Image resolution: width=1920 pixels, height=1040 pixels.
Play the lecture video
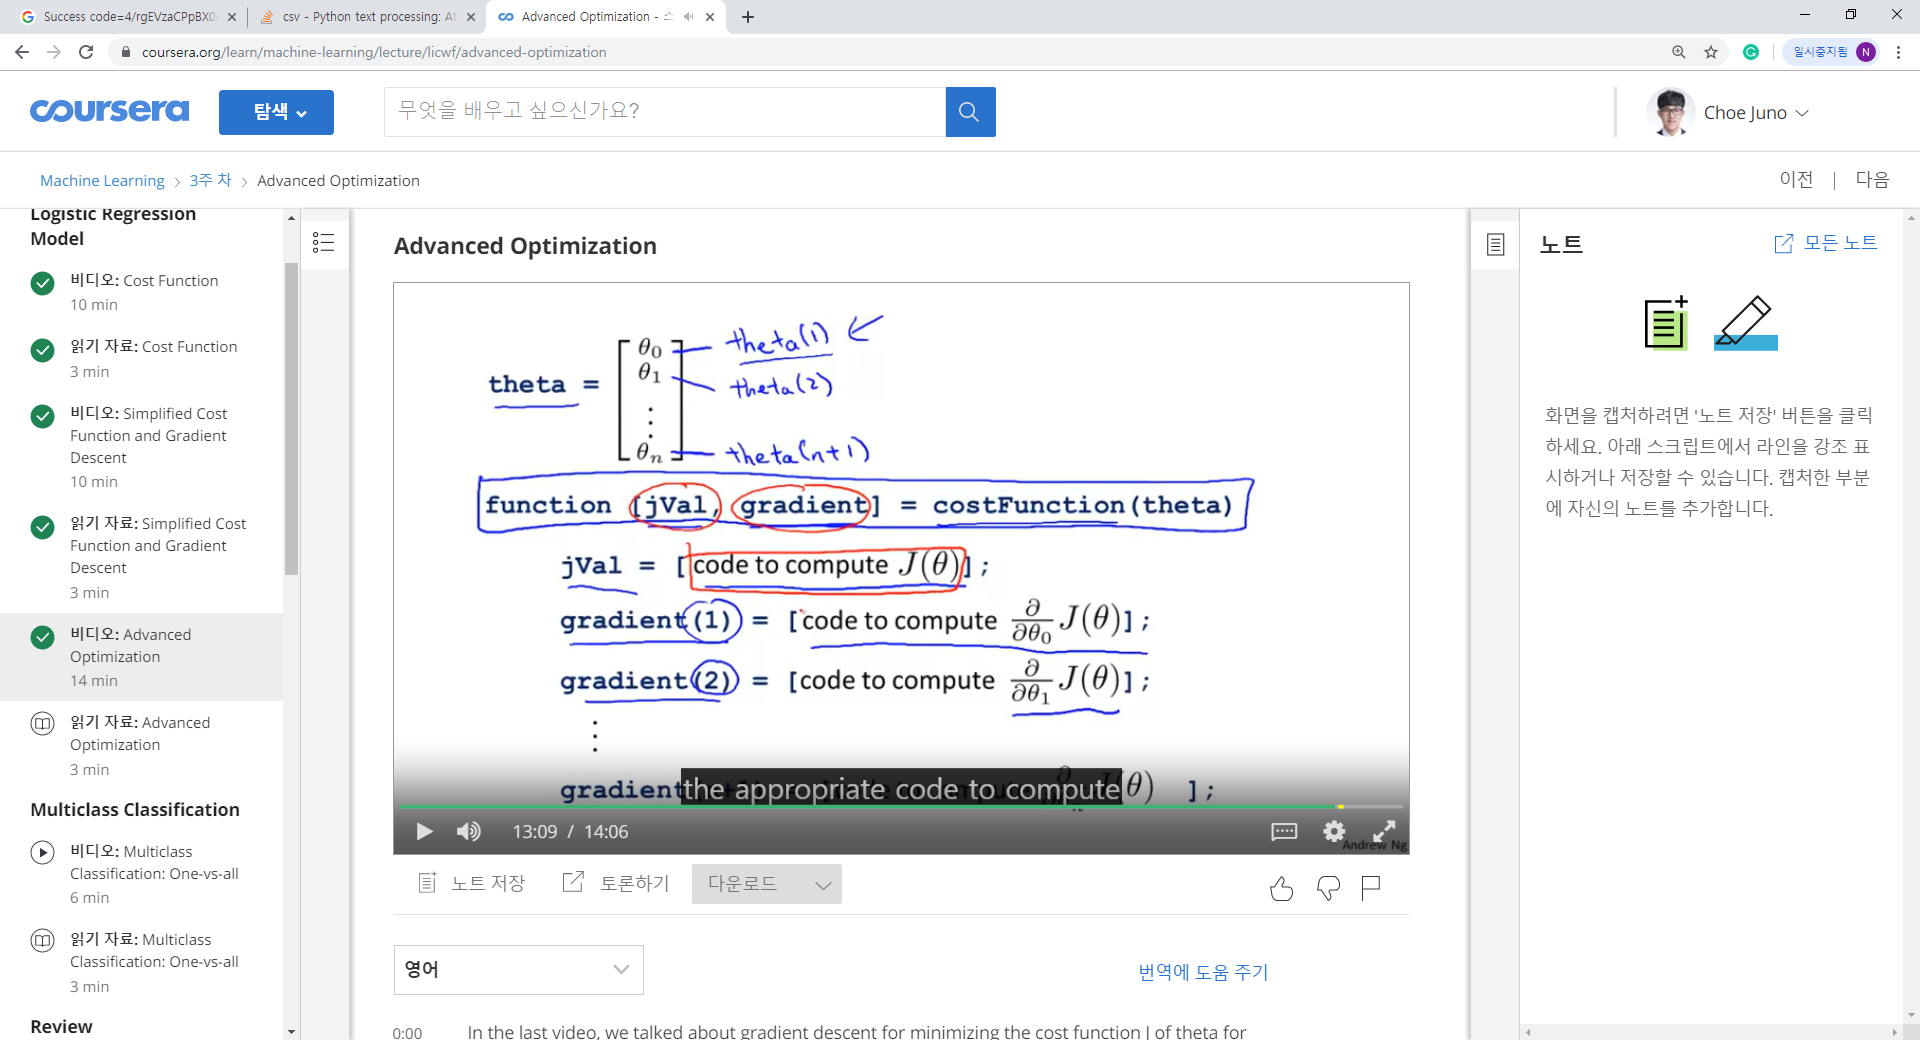coord(424,831)
